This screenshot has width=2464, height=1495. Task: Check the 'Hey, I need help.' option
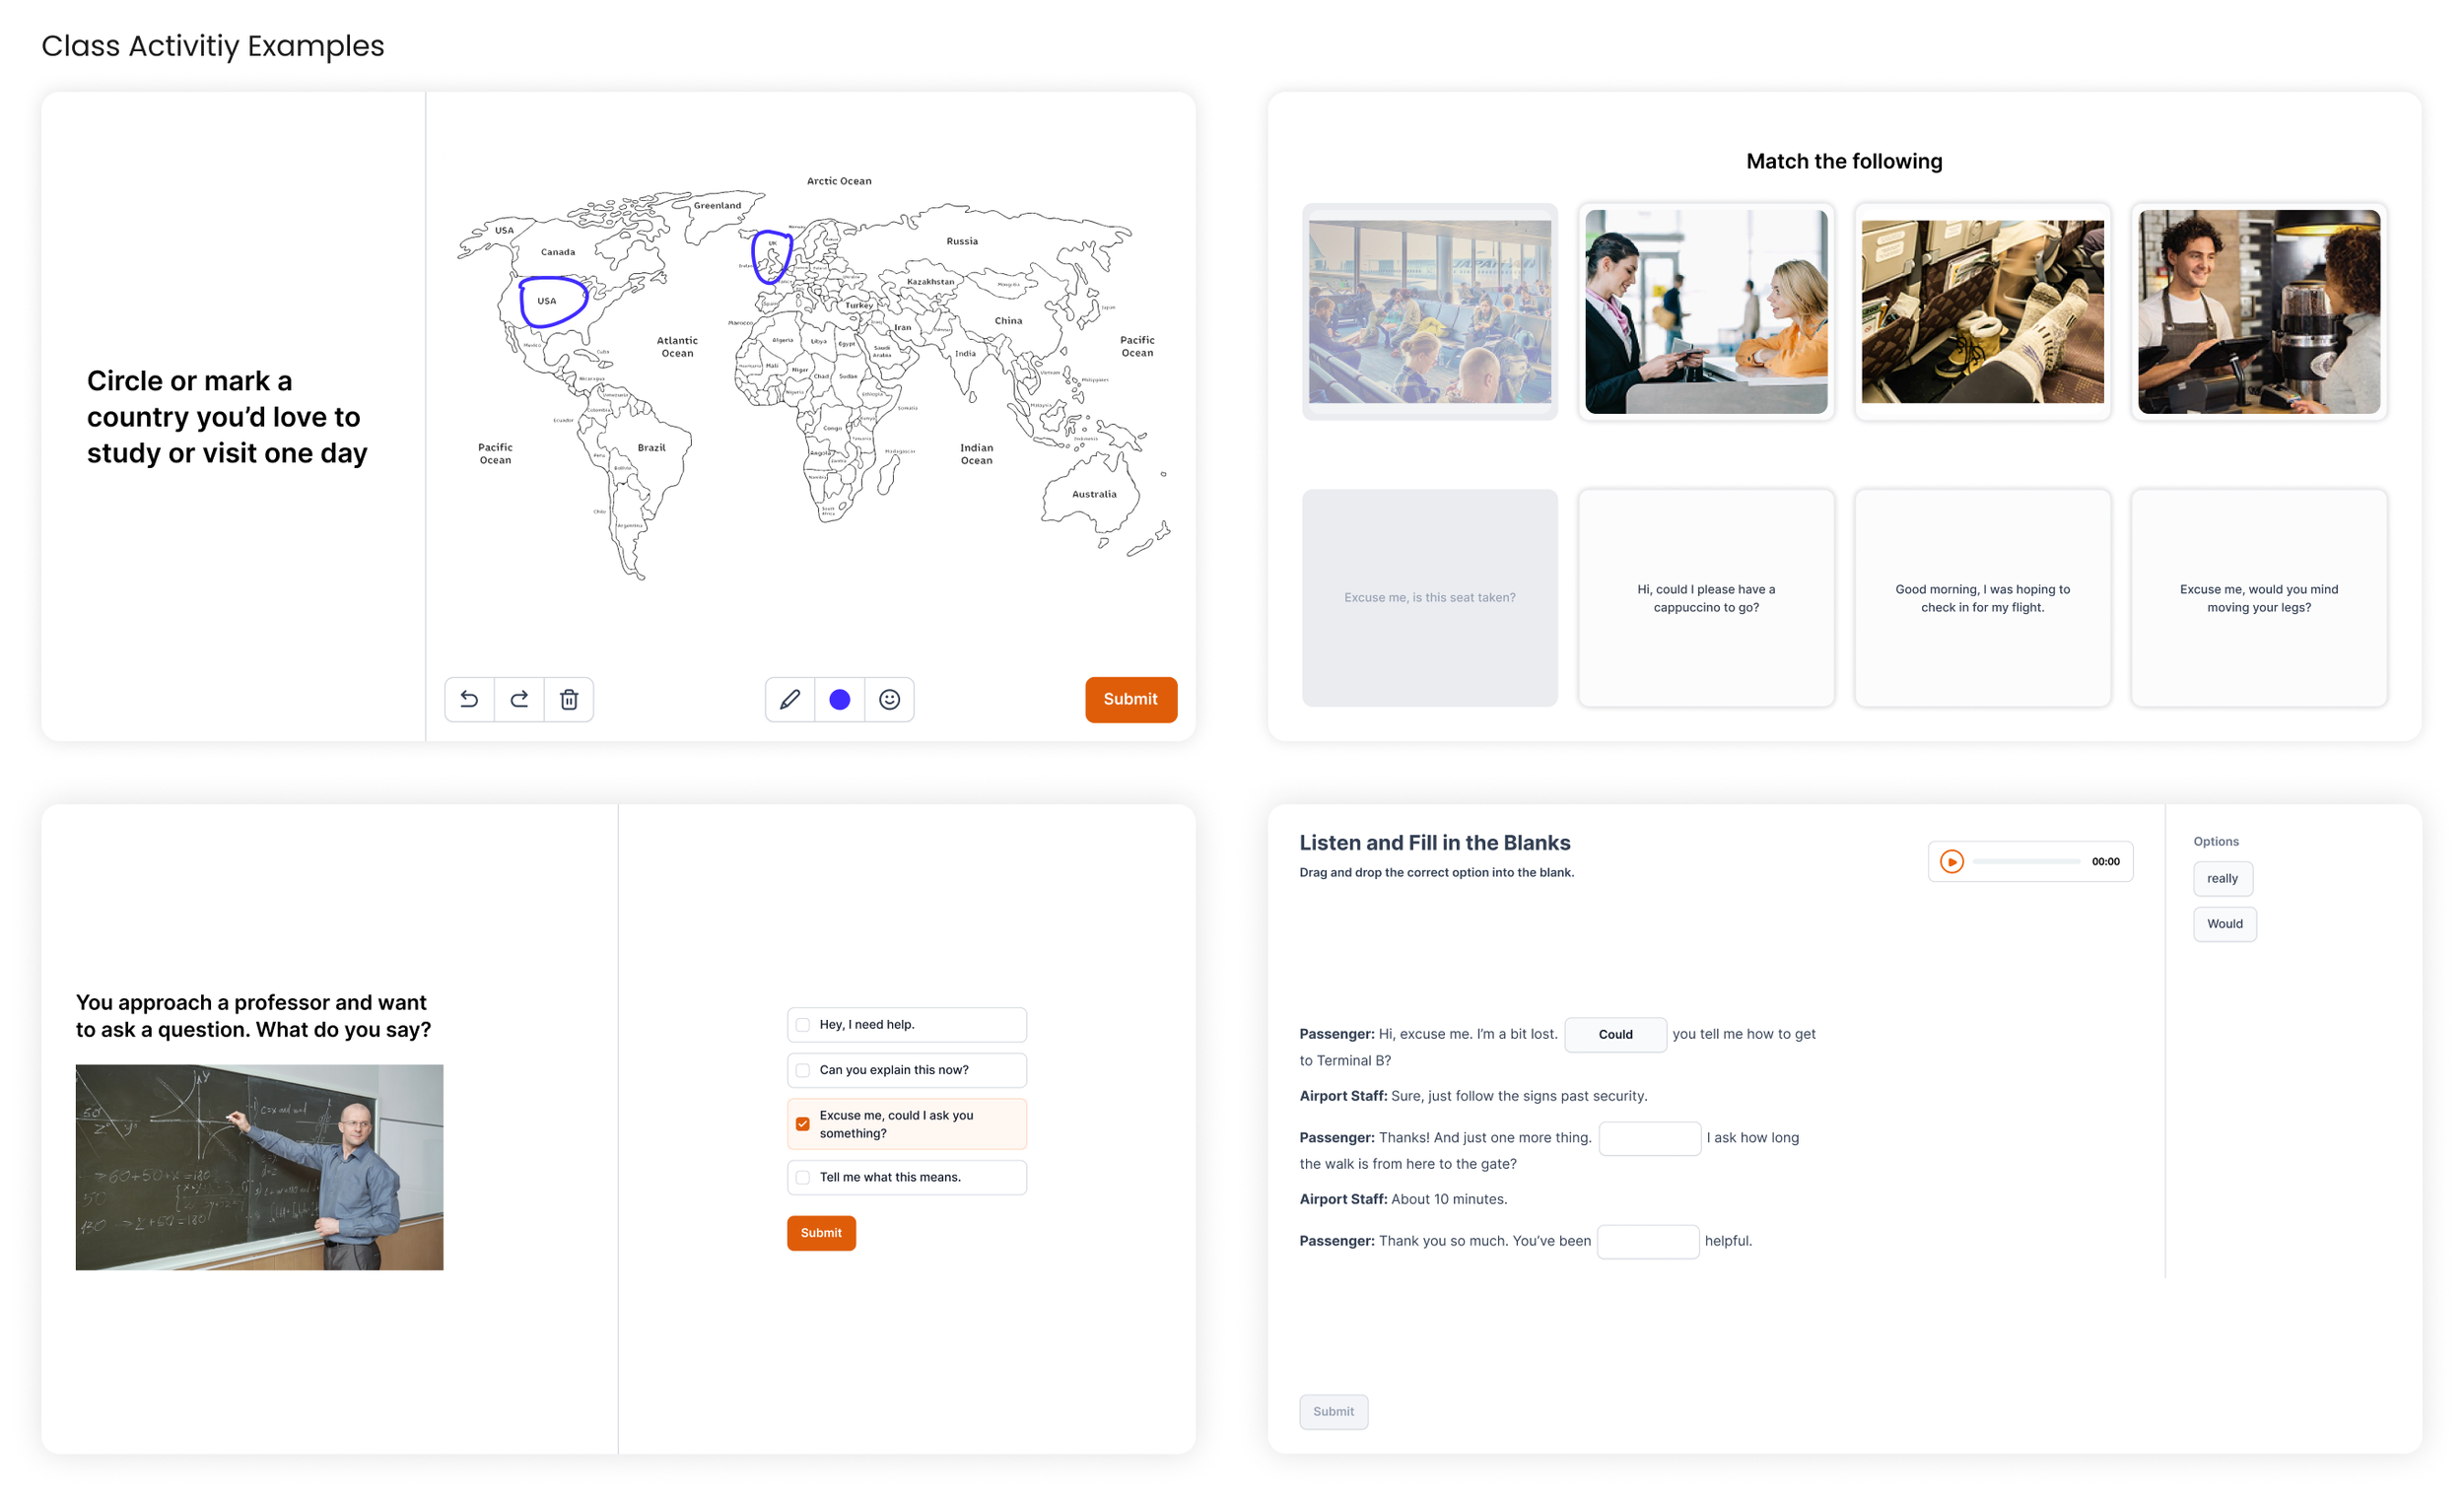click(x=803, y=1024)
